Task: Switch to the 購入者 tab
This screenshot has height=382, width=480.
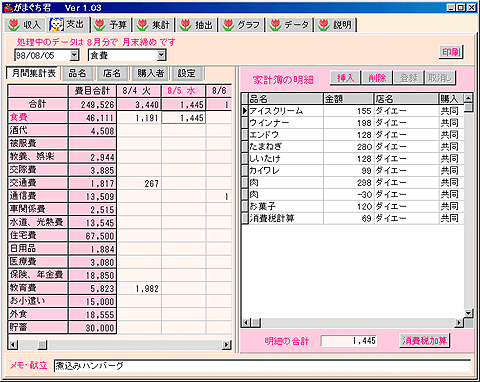Action: [151, 73]
